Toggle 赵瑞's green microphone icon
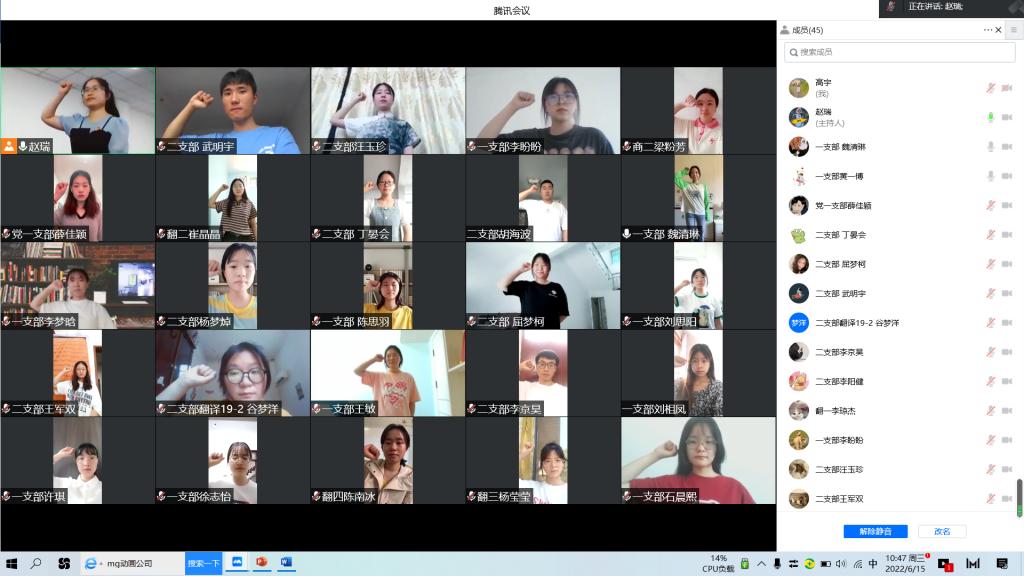Viewport: 1024px width, 576px height. (991, 117)
